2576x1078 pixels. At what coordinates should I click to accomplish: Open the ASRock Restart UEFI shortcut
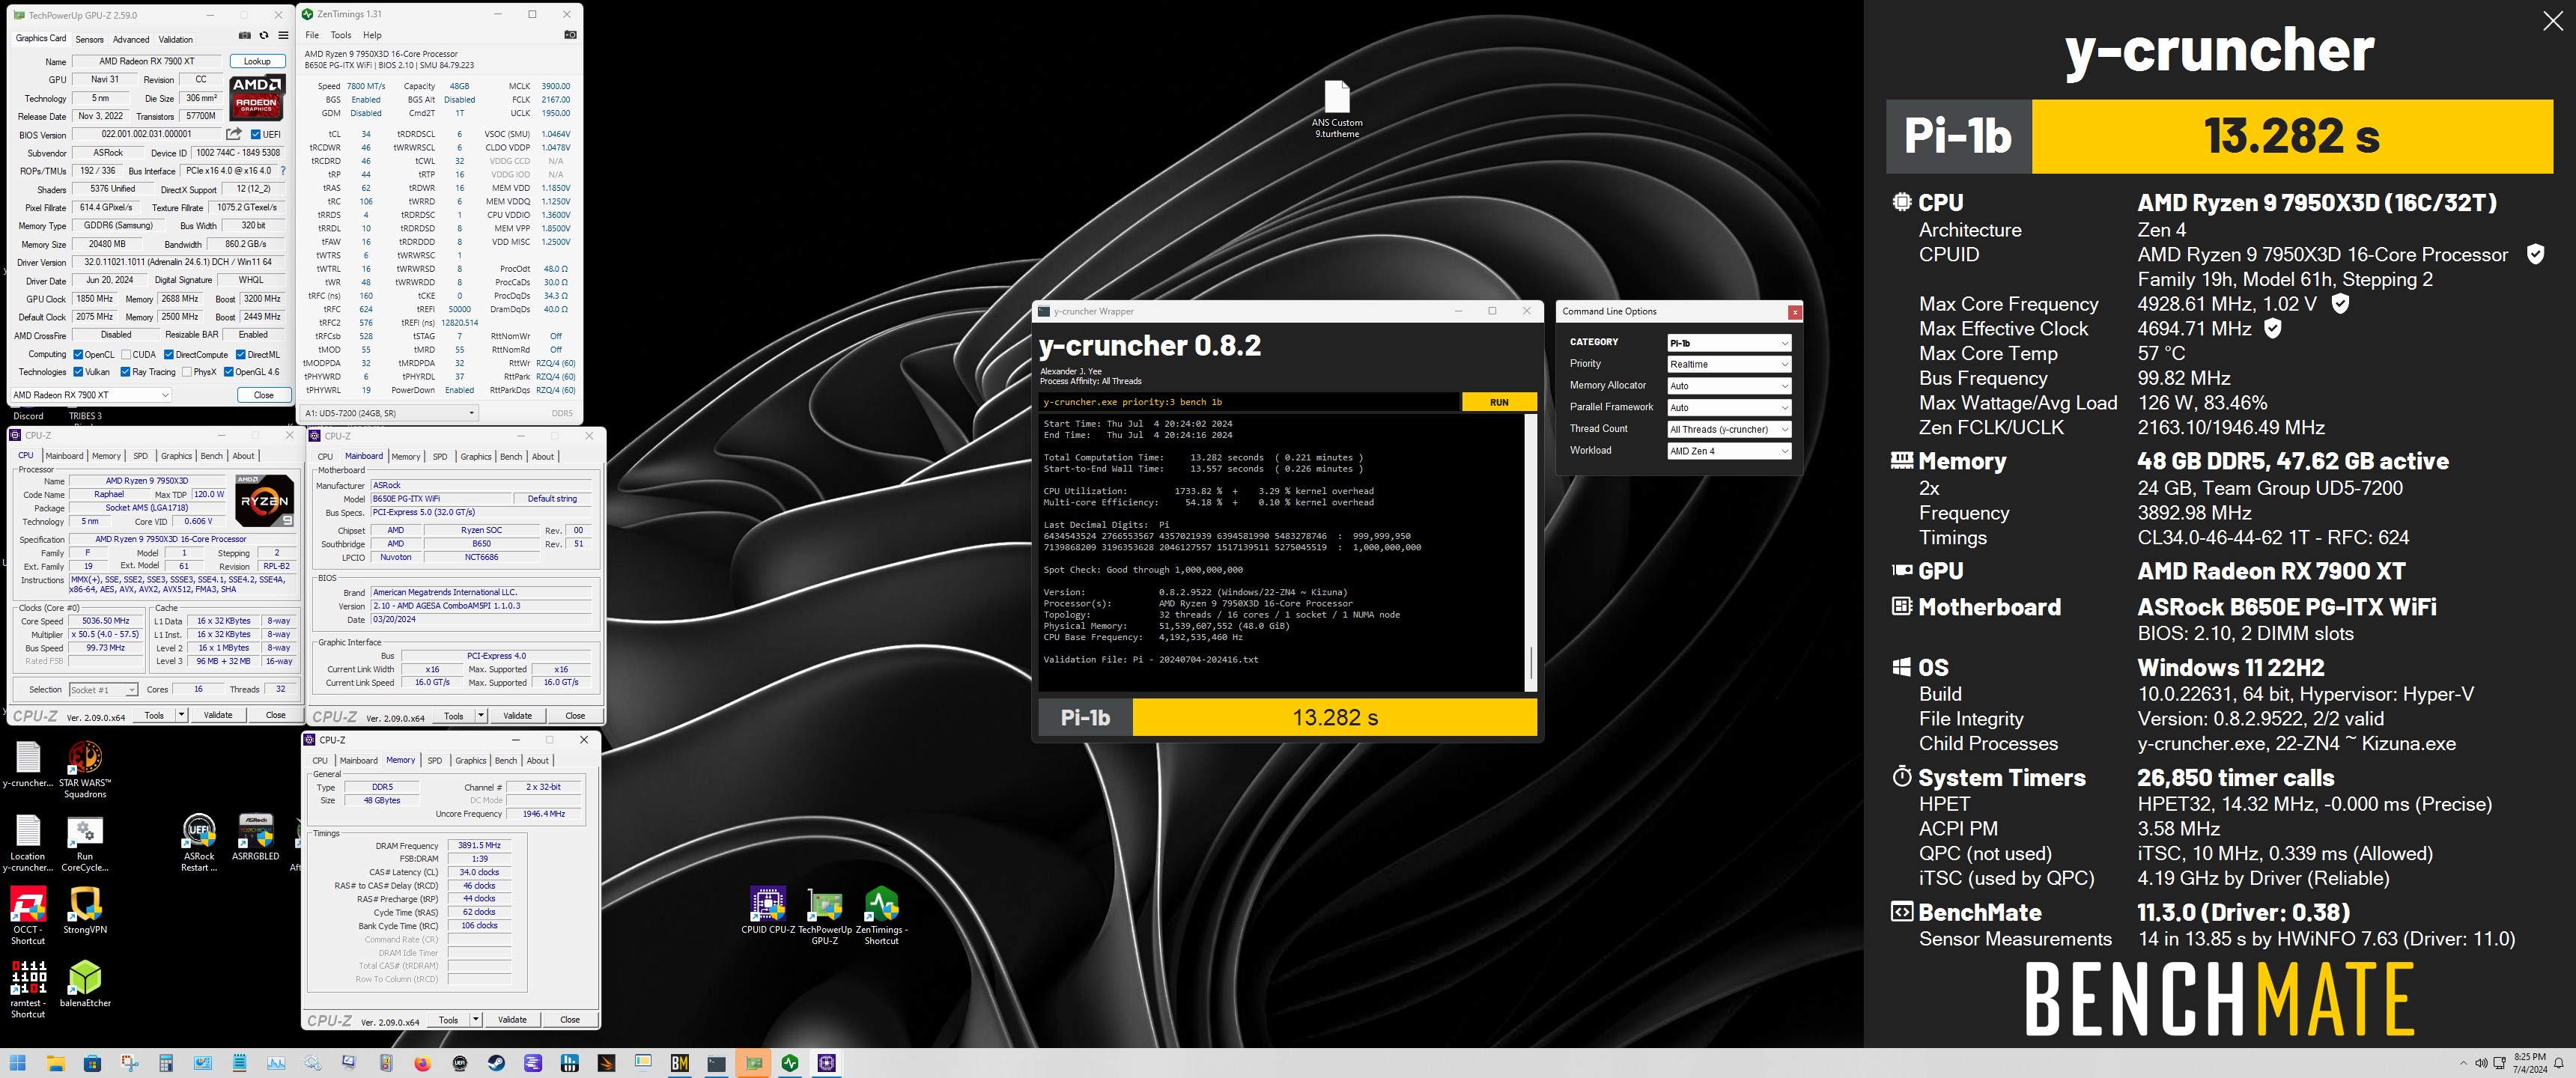(199, 844)
